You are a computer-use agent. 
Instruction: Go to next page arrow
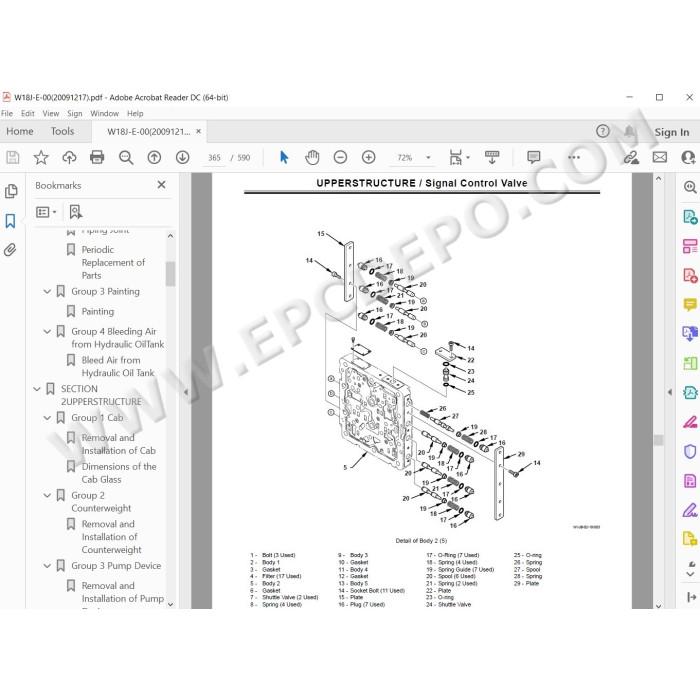[182, 157]
